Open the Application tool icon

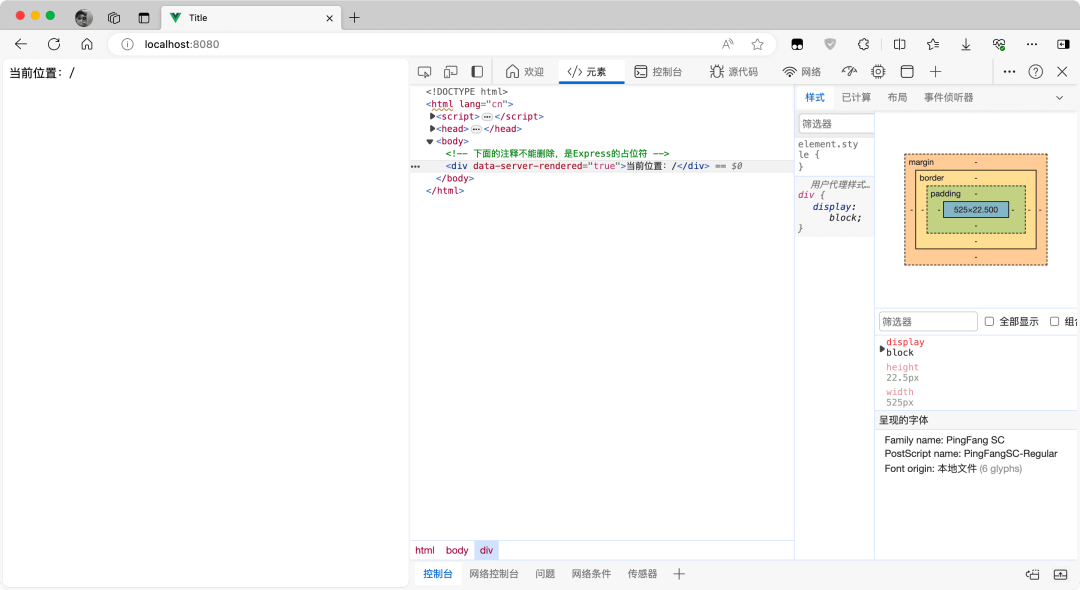click(907, 72)
